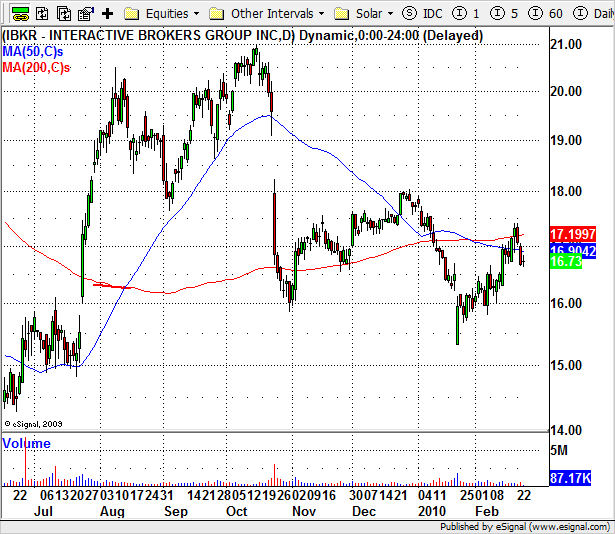This screenshot has height=534, width=615.
Task: Click the 21.00 price axis label
Action: 566,44
